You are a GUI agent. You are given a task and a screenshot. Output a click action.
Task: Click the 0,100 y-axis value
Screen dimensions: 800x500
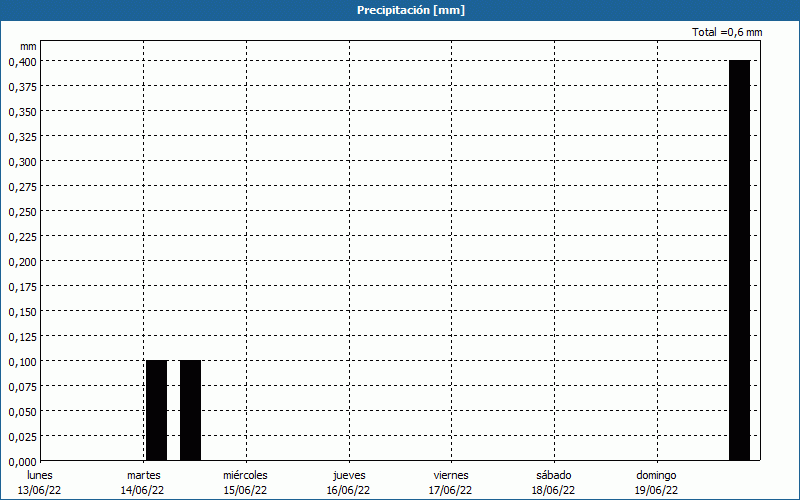tap(23, 362)
